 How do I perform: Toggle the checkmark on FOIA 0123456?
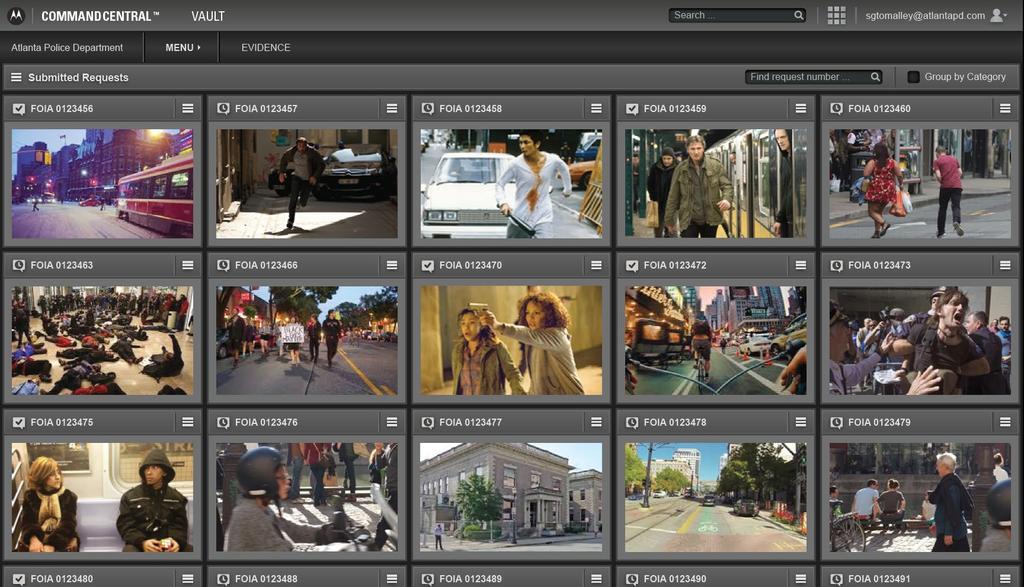(19, 108)
